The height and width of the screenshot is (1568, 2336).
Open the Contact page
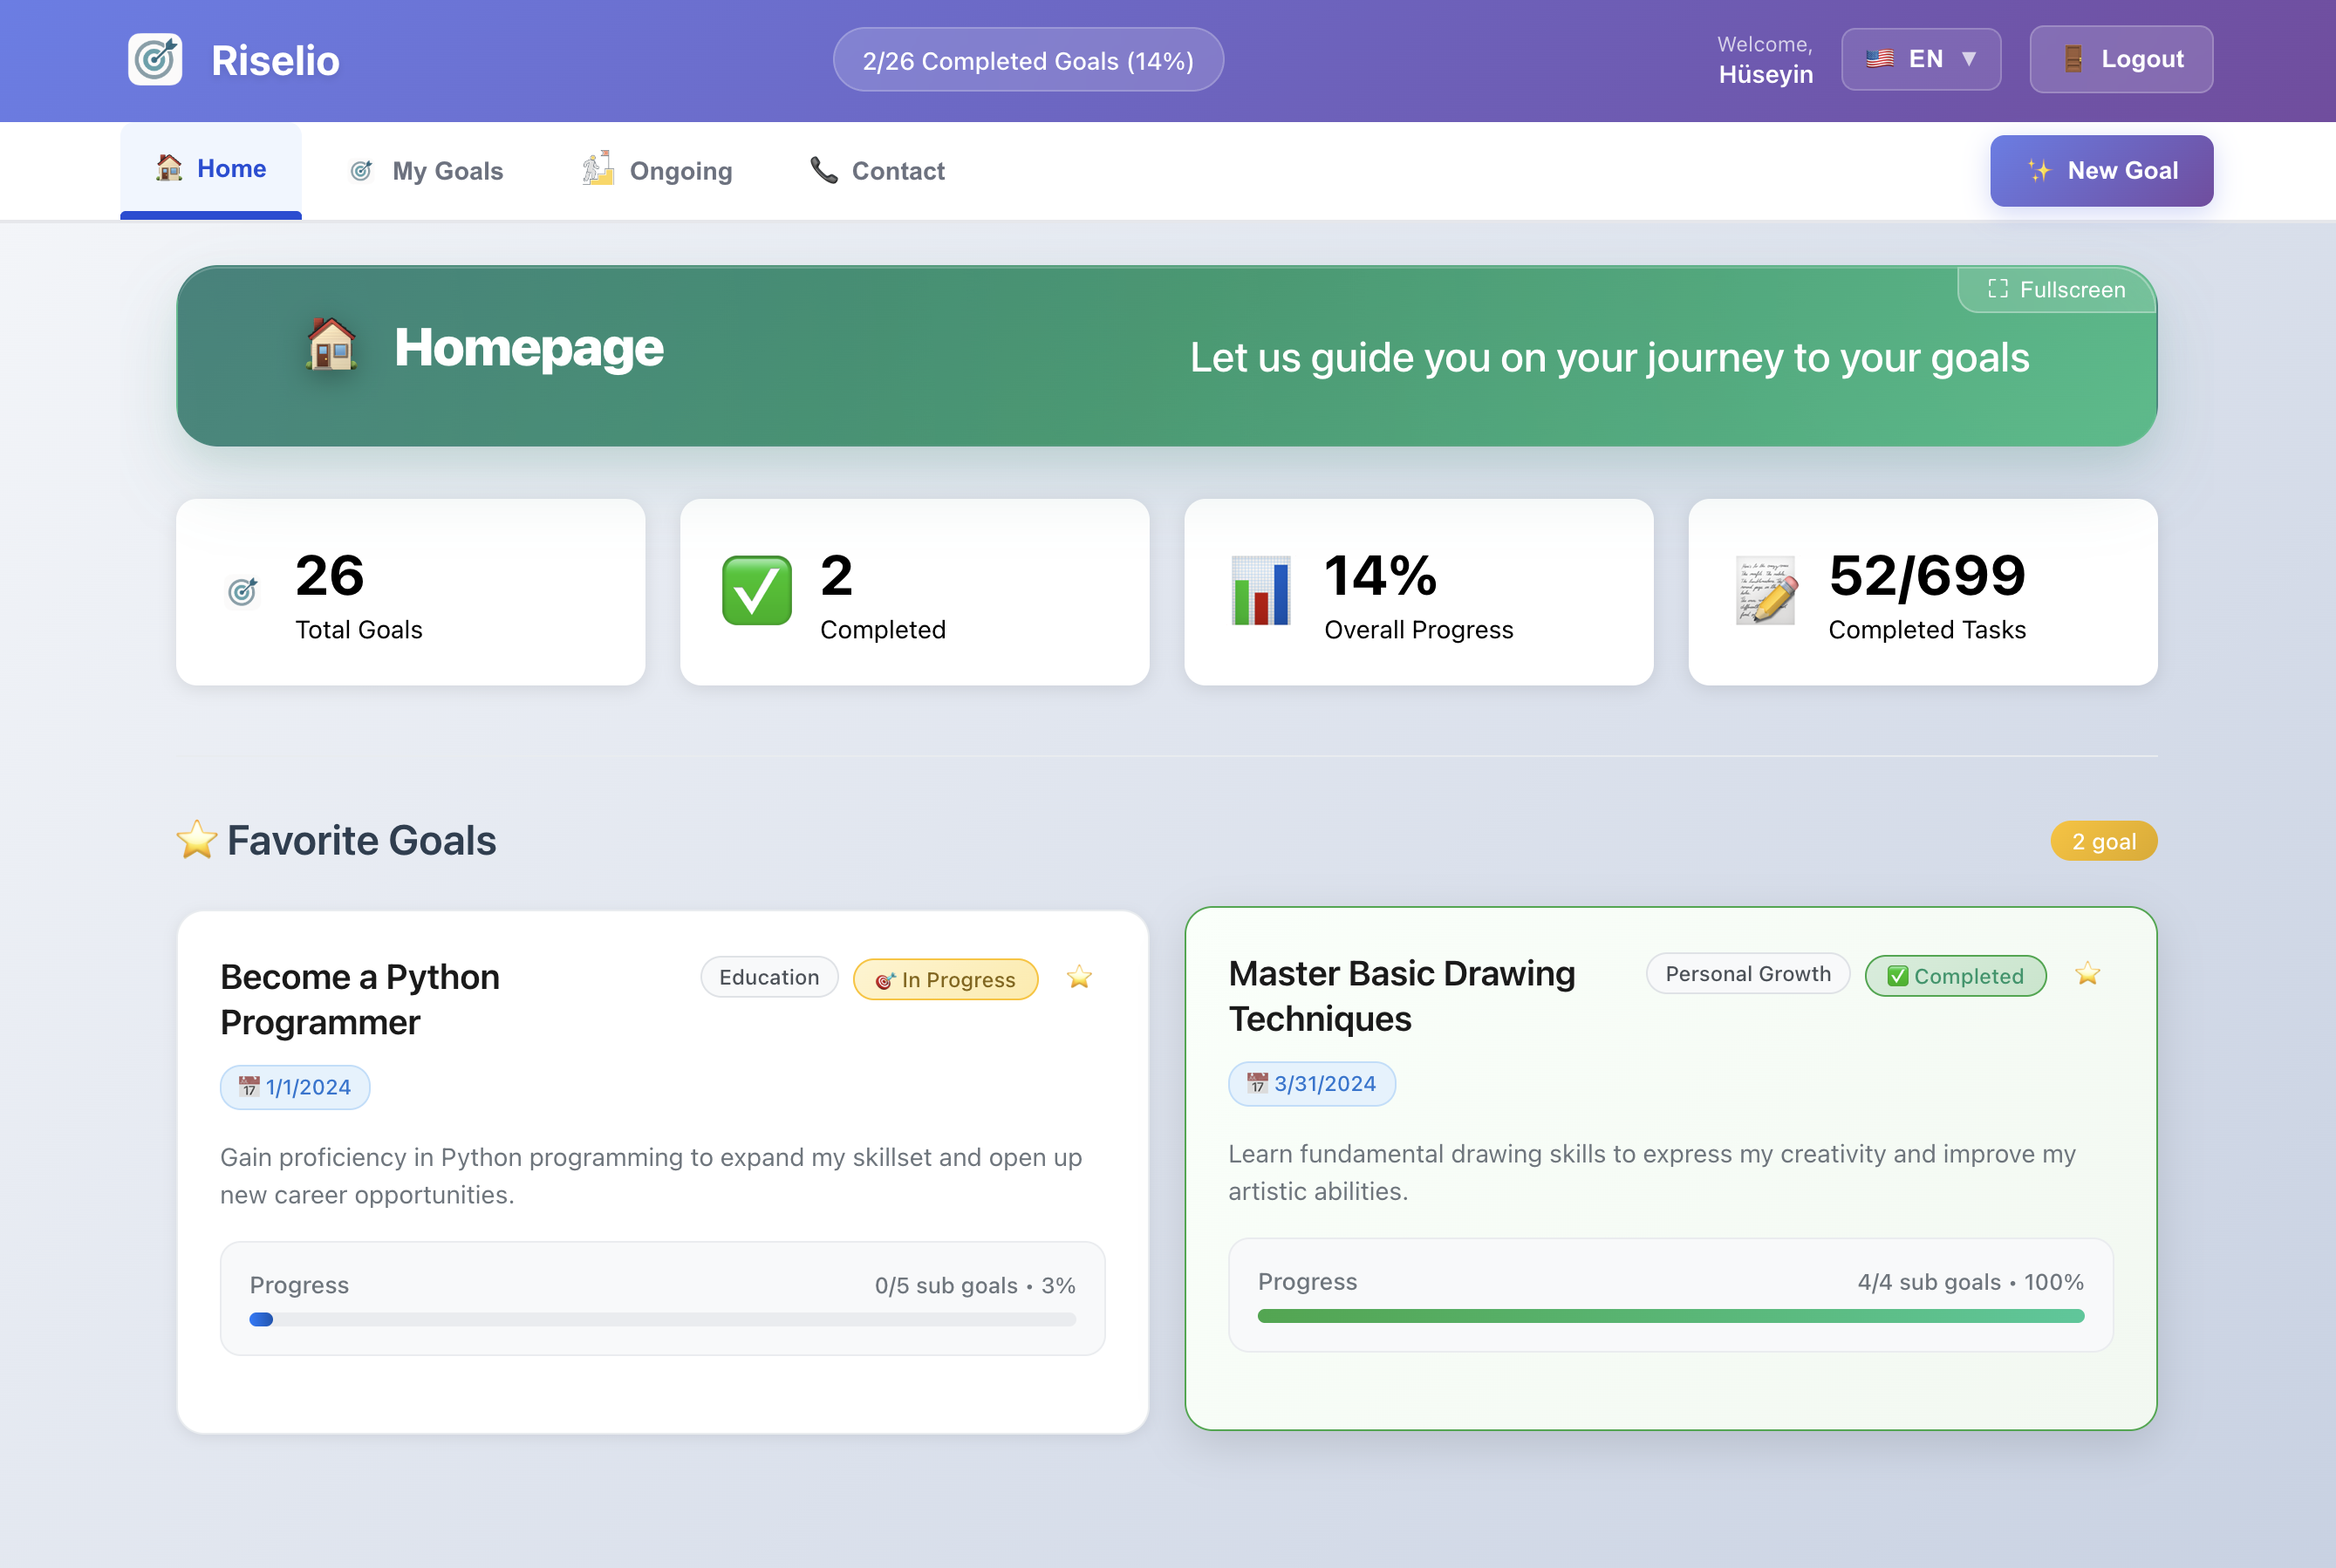[897, 170]
